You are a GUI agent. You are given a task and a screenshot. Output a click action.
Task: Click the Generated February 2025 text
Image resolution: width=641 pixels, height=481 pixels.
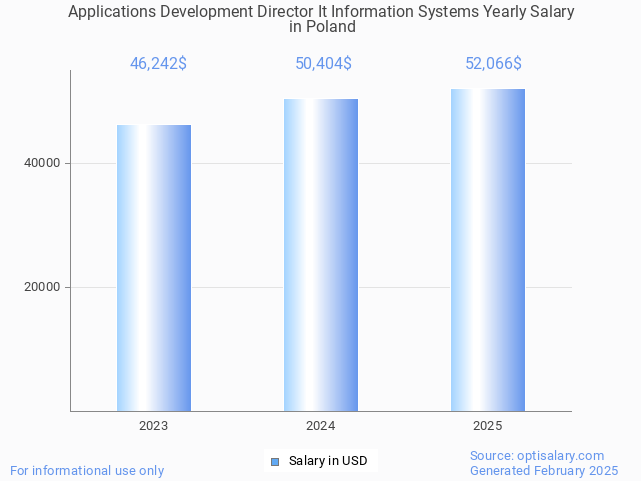click(544, 471)
